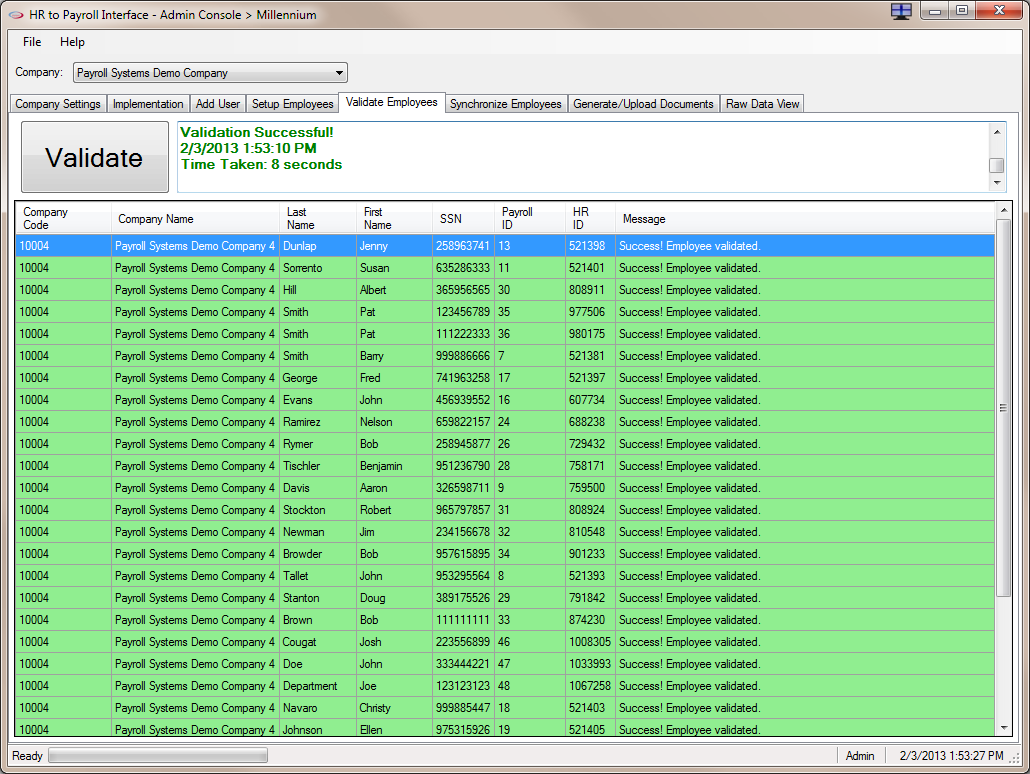Select the Evans last name cell
The height and width of the screenshot is (774, 1030).
click(x=318, y=400)
